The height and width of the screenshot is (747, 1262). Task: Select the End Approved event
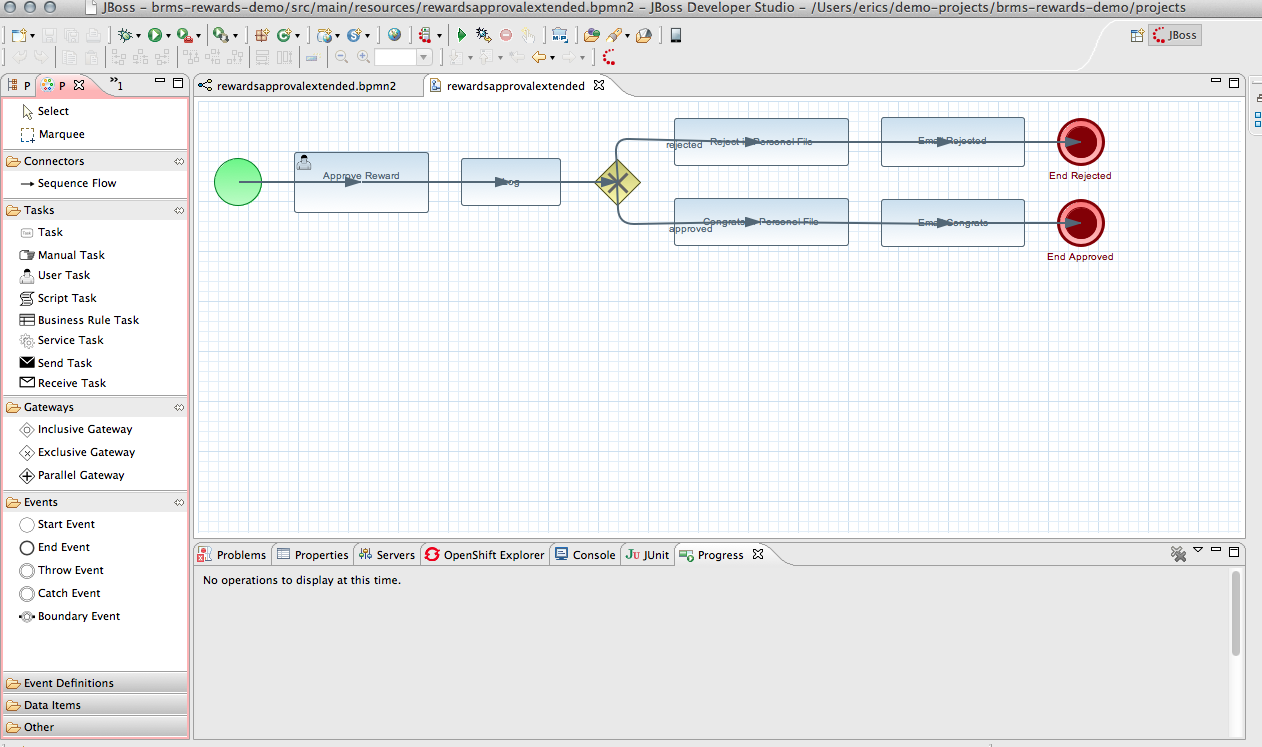[x=1080, y=223]
